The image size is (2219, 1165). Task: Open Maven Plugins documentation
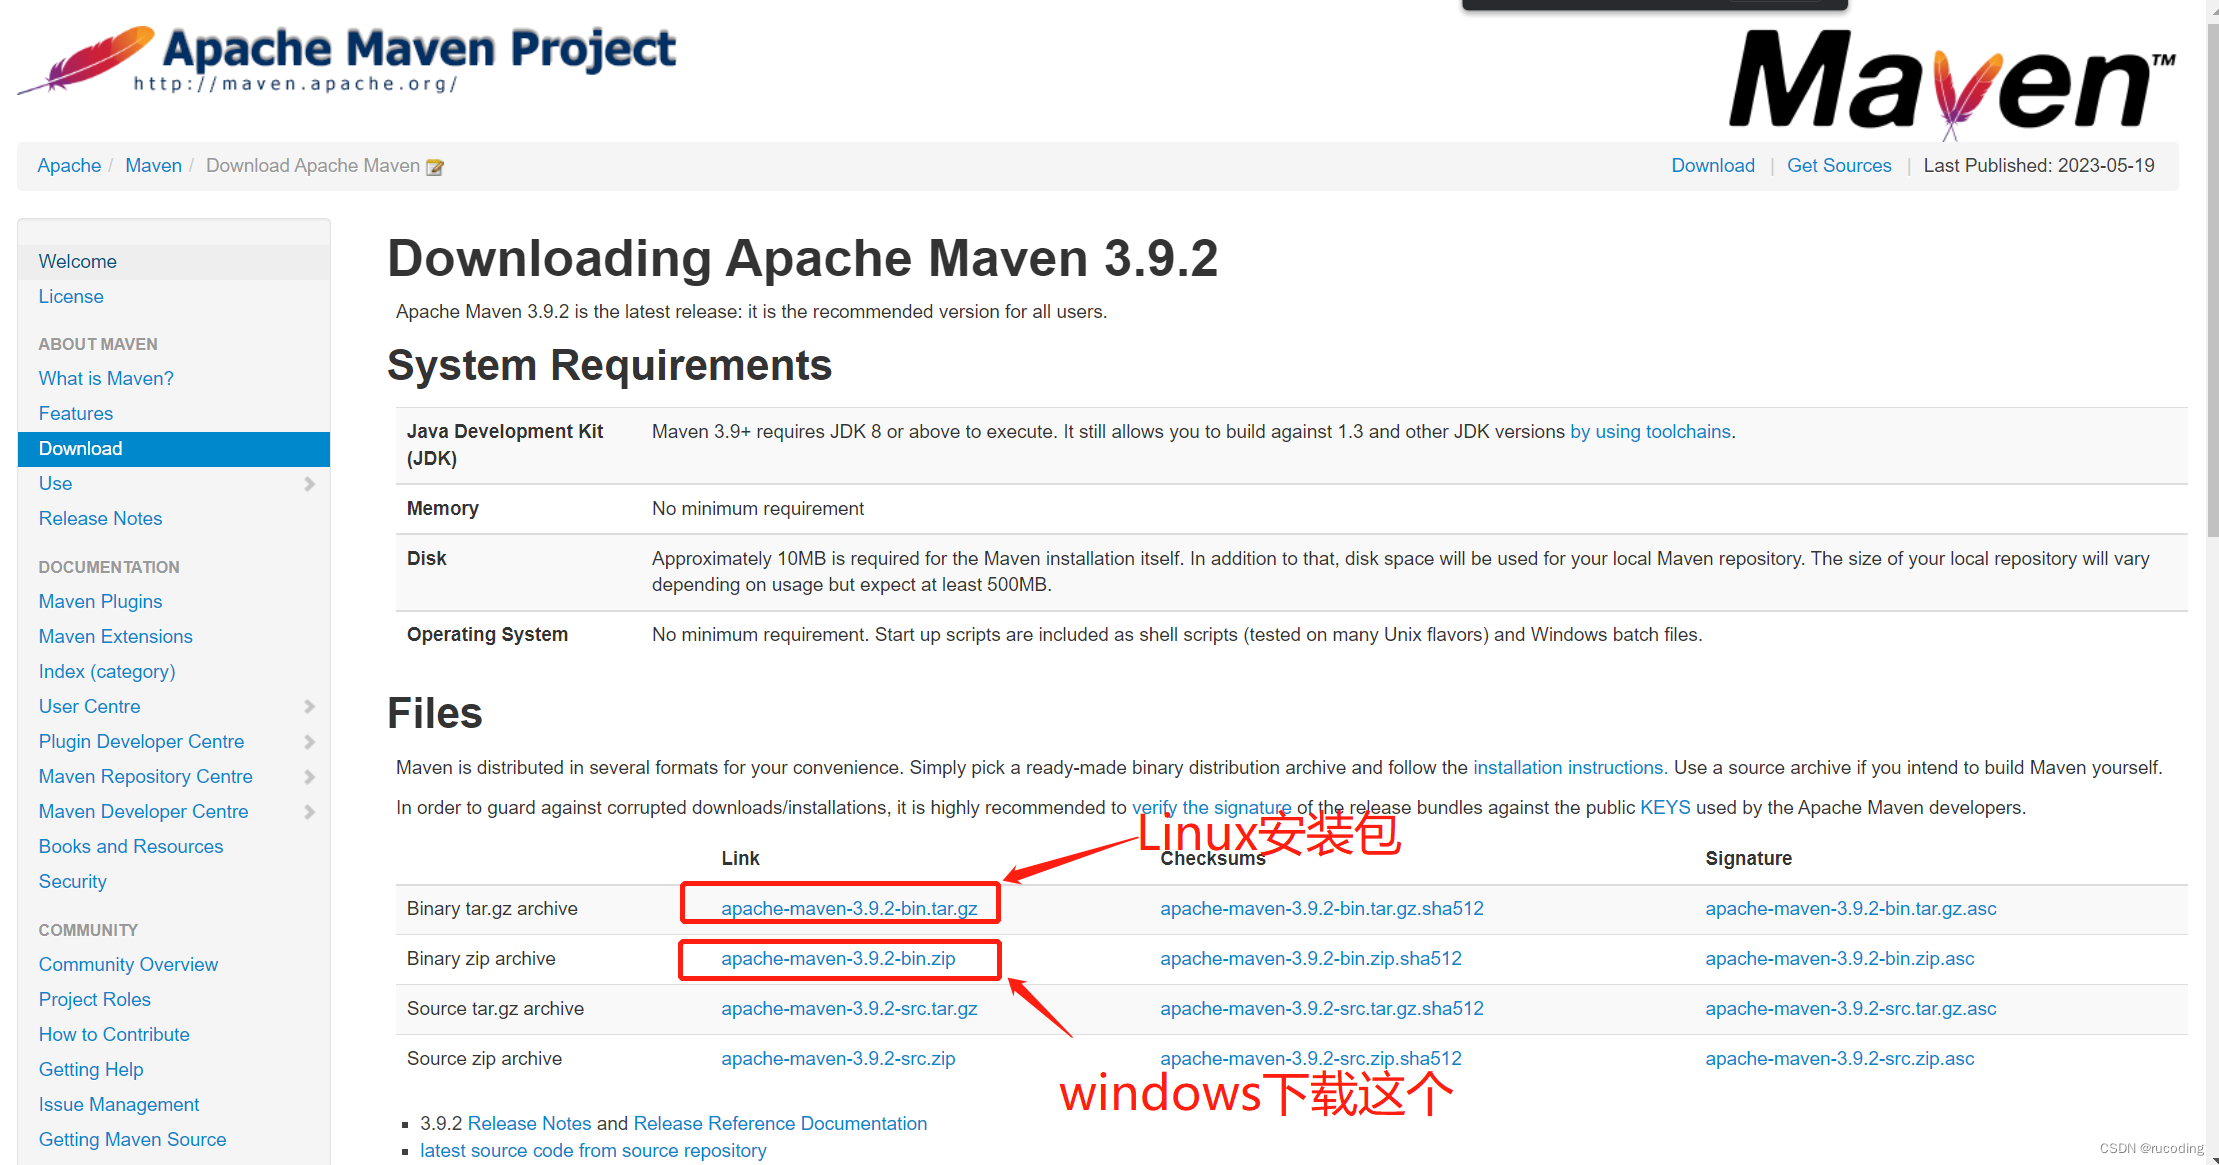tap(100, 602)
